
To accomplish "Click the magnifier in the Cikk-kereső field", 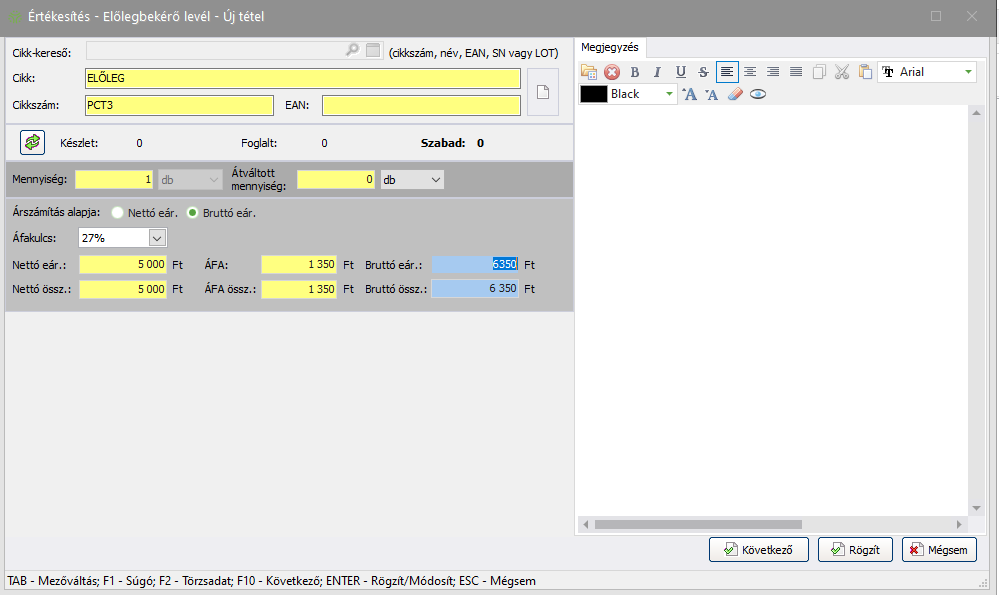I will pos(352,50).
